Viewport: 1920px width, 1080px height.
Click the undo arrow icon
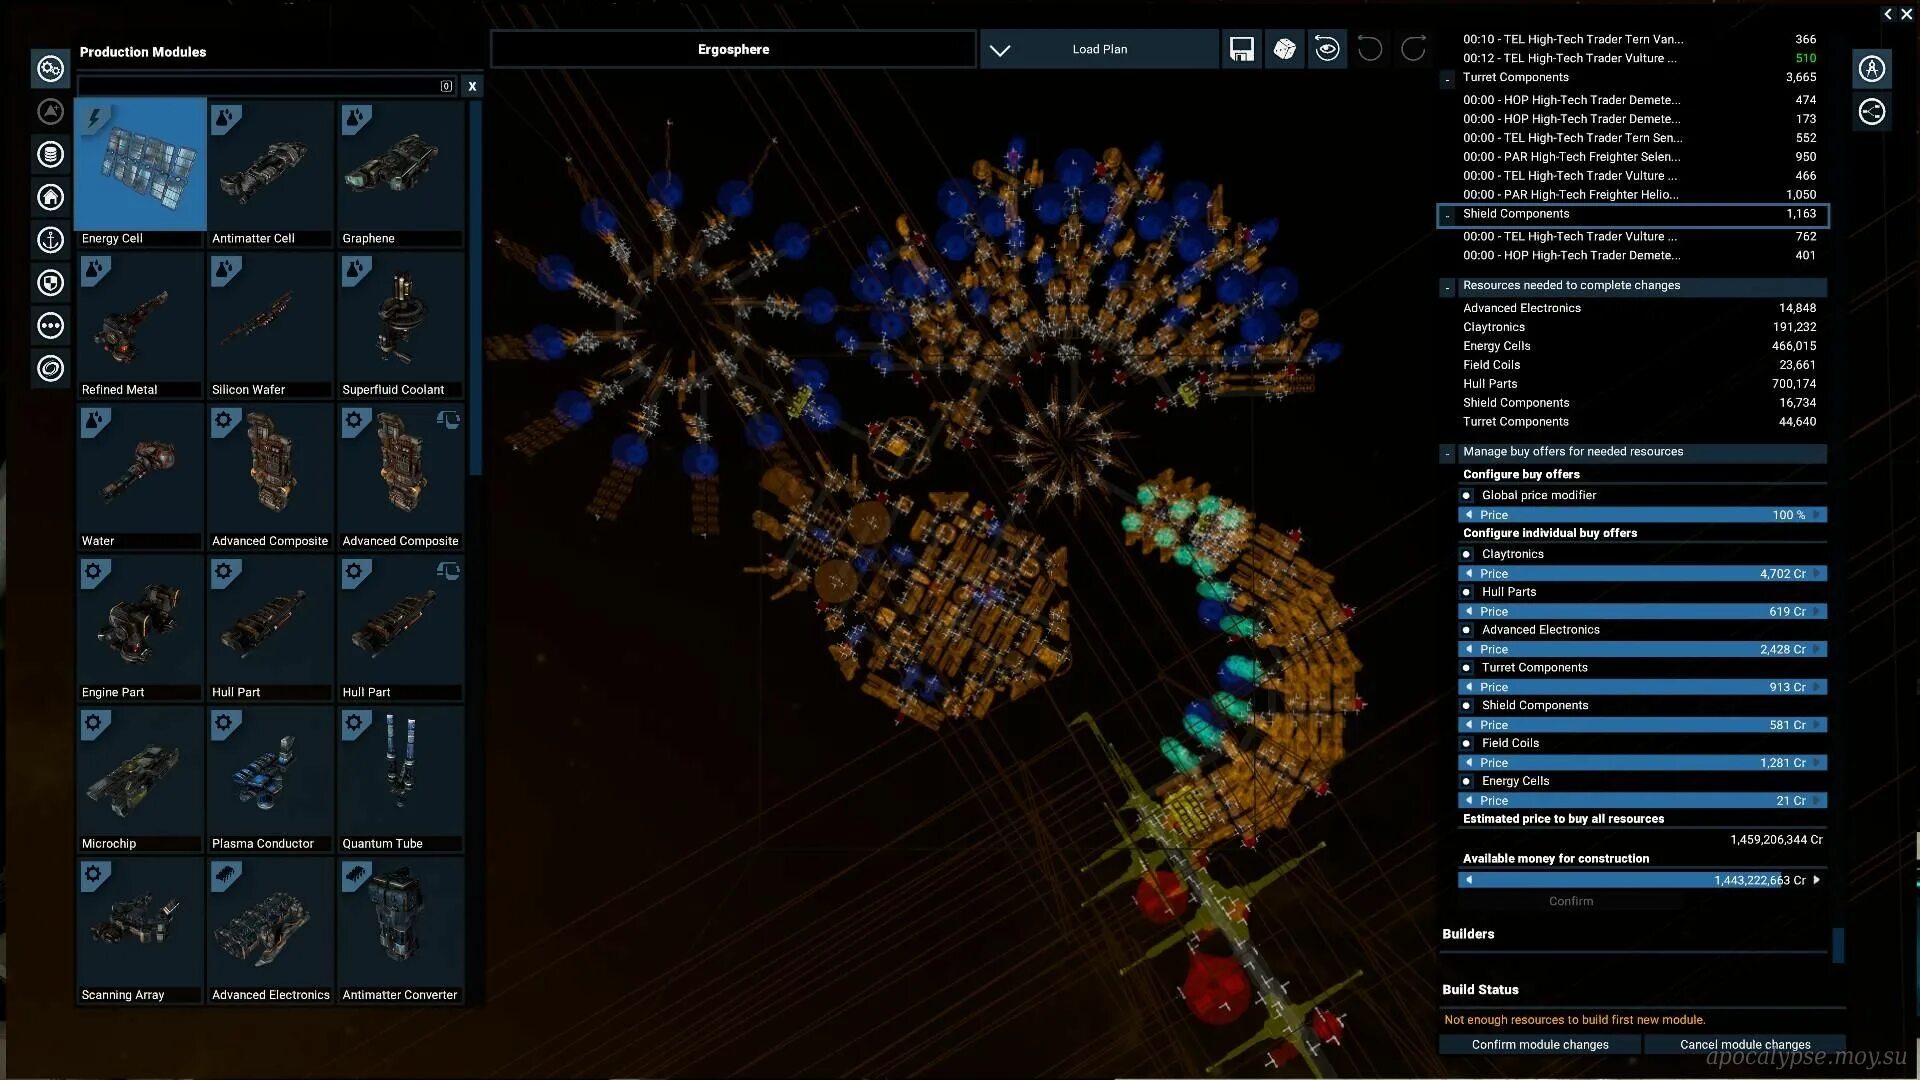tap(1370, 49)
